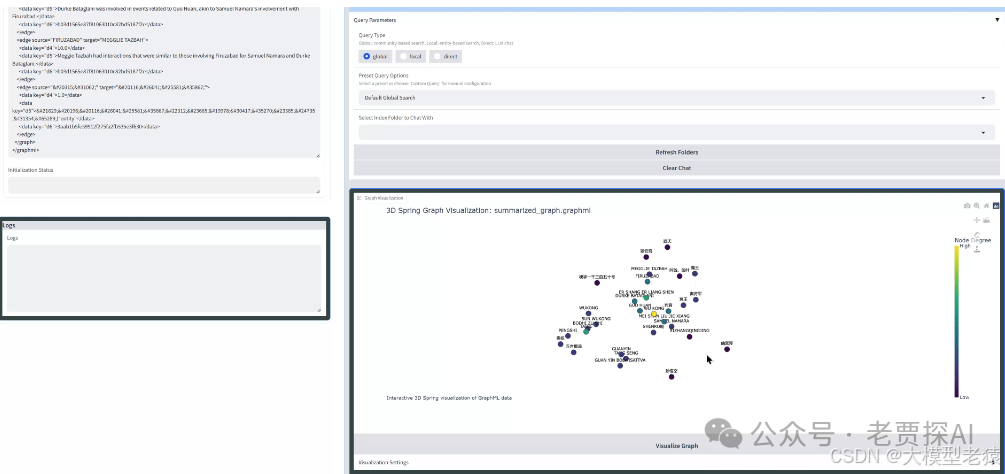Open the Select Index Folder dropdown

coord(676,132)
